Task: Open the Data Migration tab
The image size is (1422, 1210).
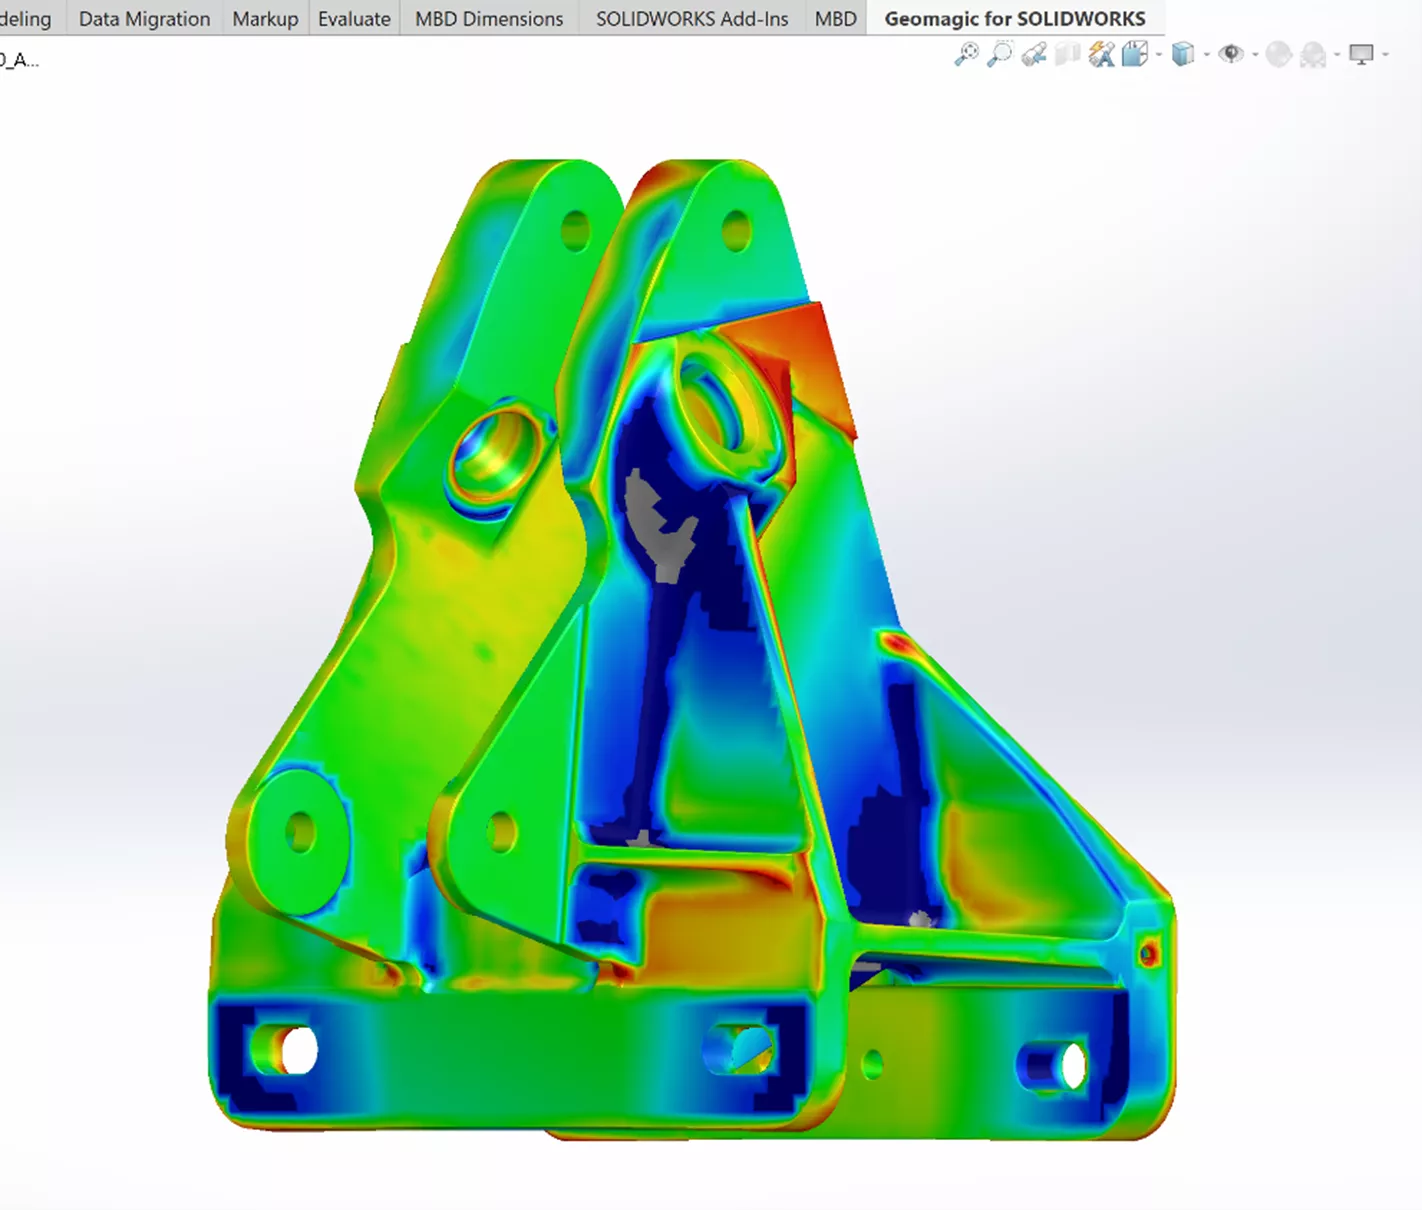Action: (144, 18)
